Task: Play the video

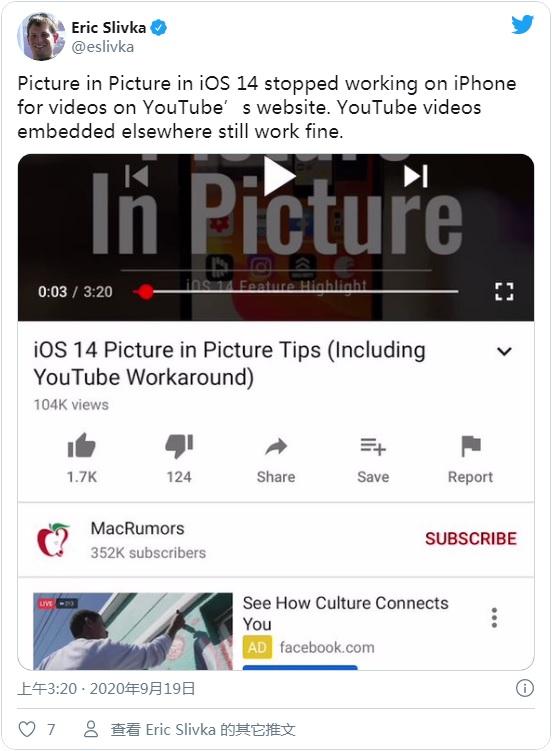Action: tap(279, 176)
